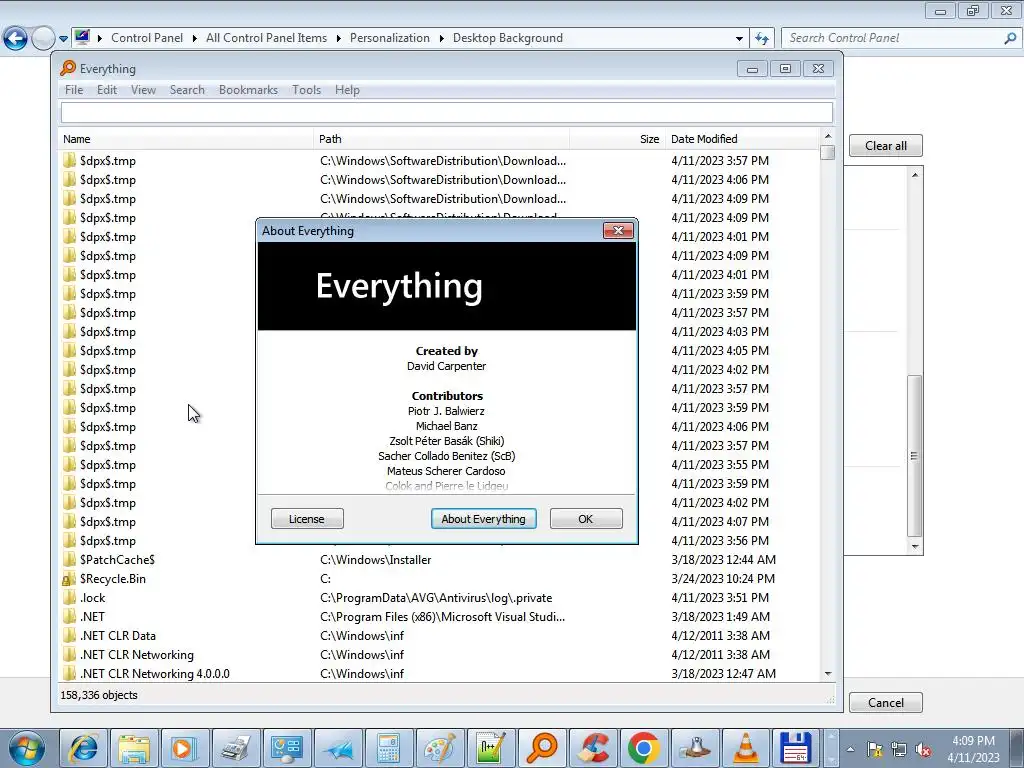
Task: Expand the address bar history dropdown
Action: (x=739, y=39)
